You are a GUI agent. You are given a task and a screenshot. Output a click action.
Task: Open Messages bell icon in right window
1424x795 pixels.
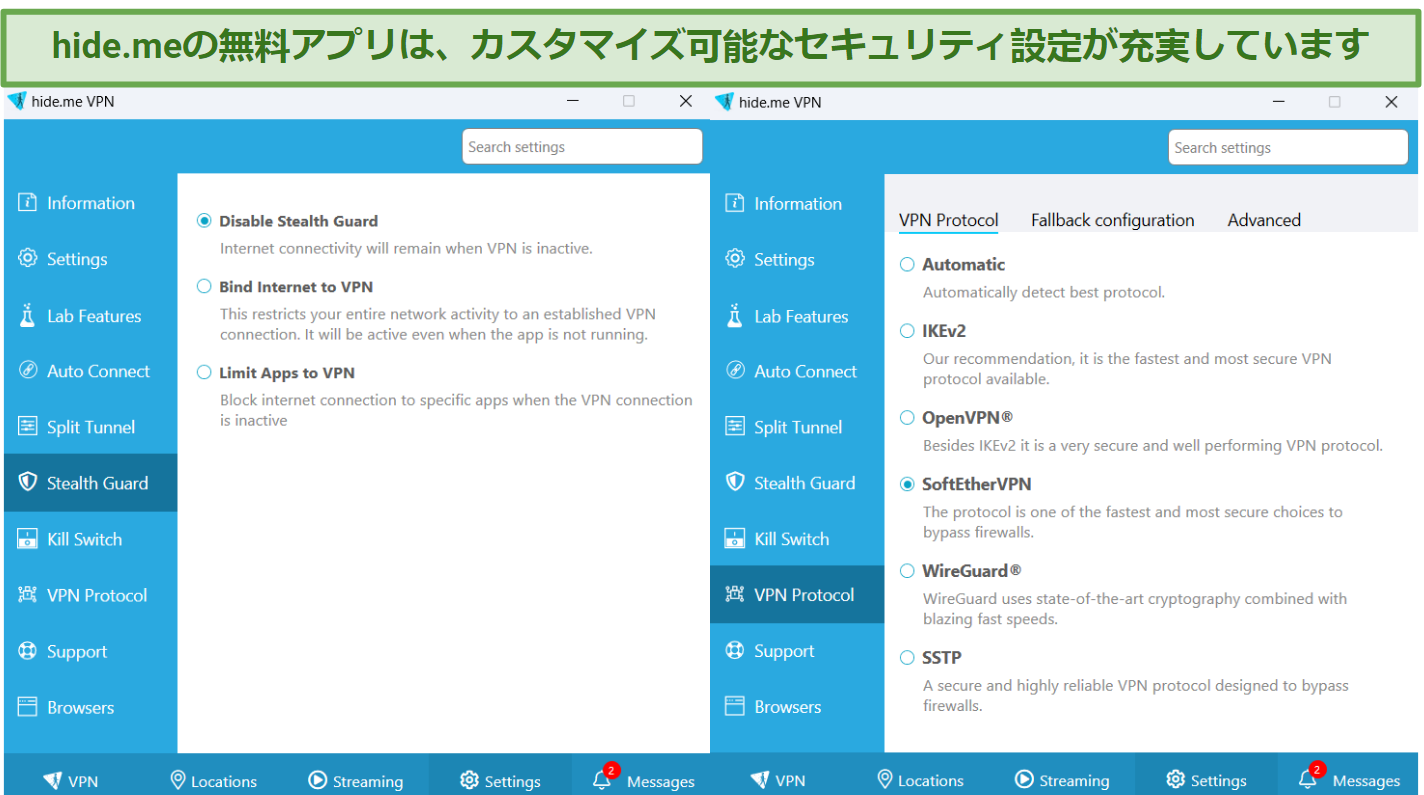tap(1308, 780)
